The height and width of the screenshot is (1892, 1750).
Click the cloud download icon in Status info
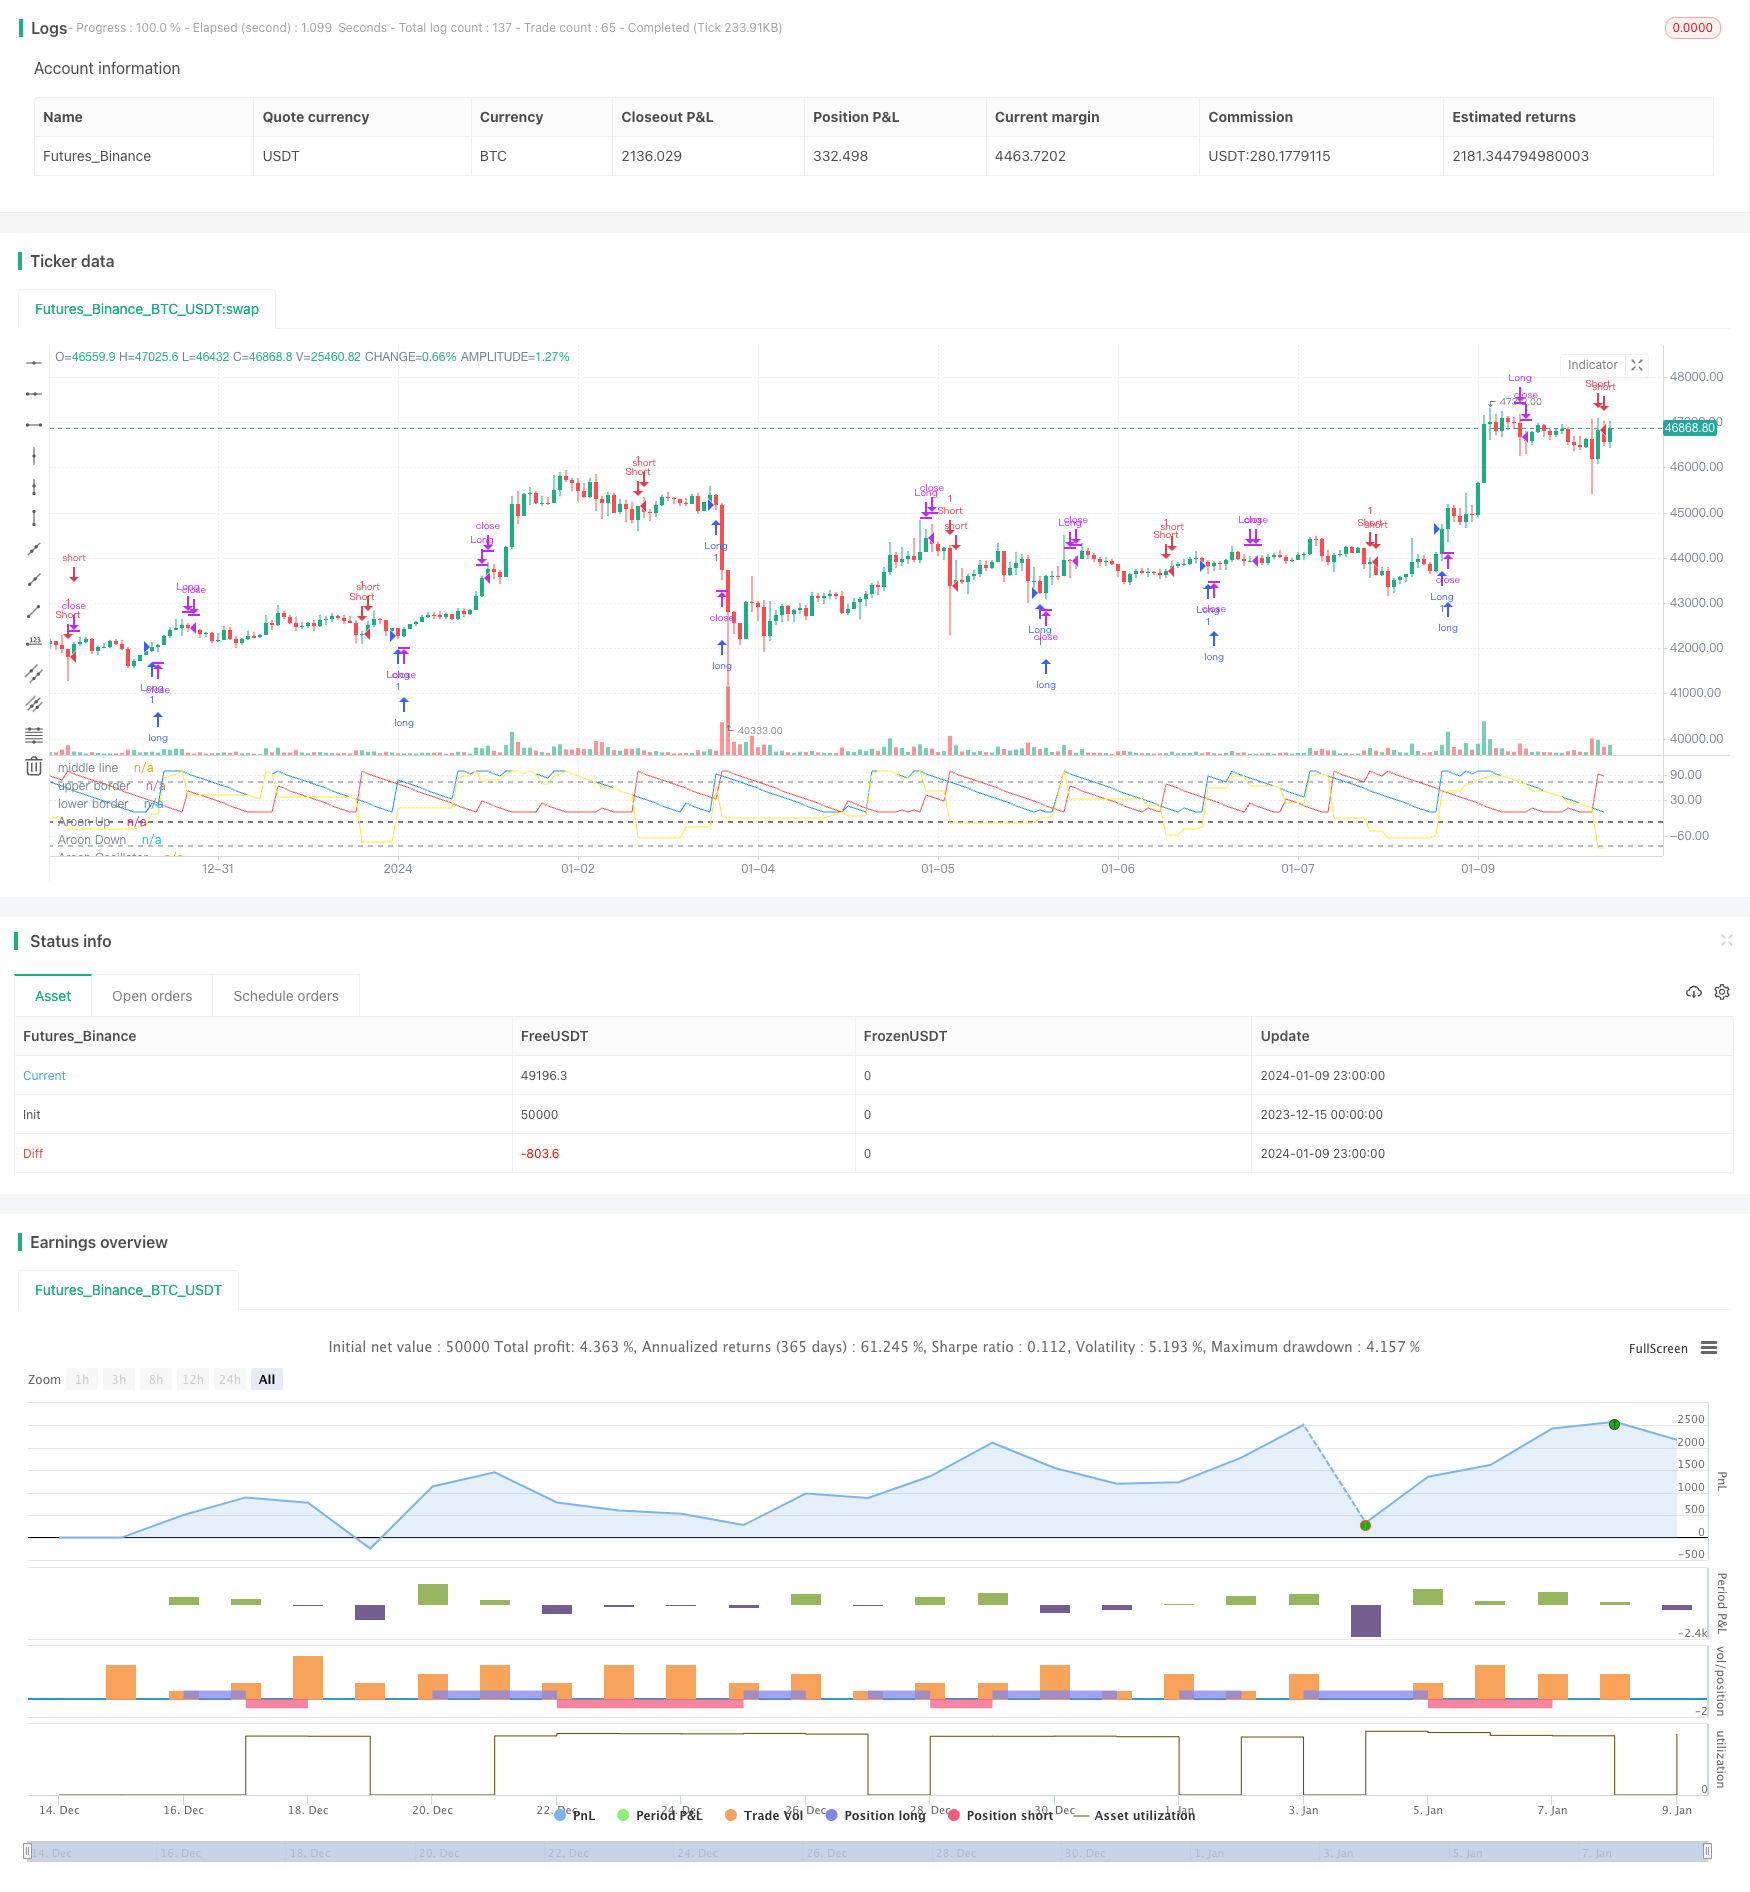coord(1694,992)
